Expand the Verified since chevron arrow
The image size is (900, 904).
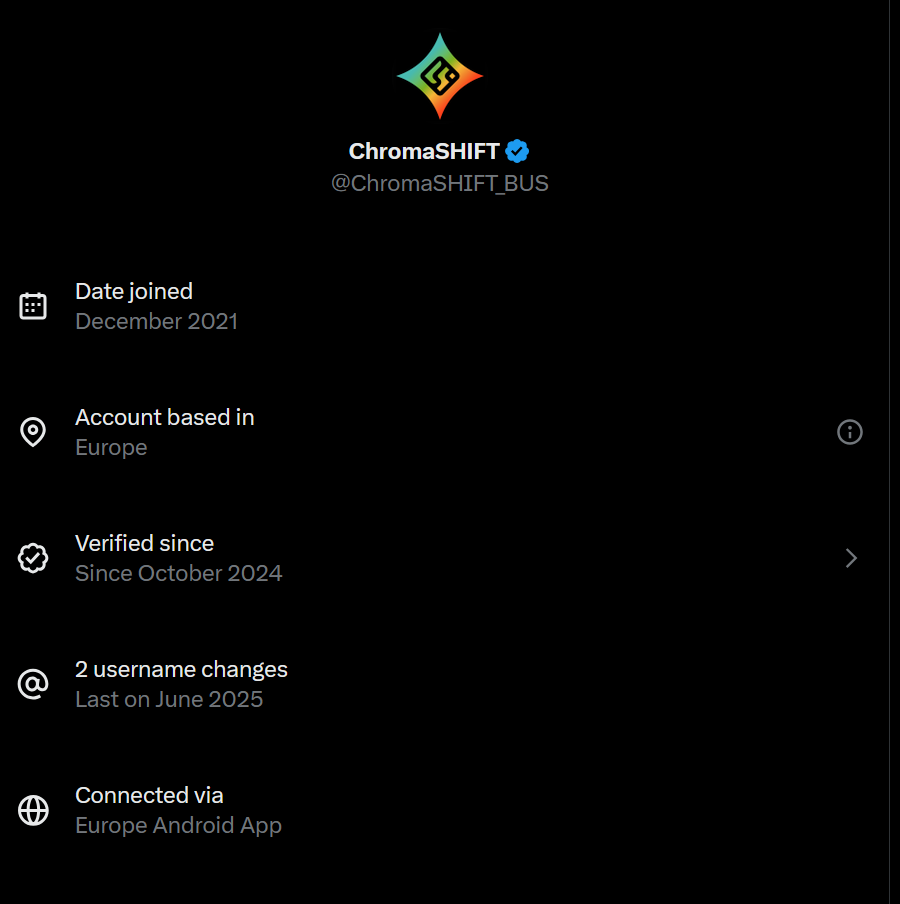click(x=851, y=558)
